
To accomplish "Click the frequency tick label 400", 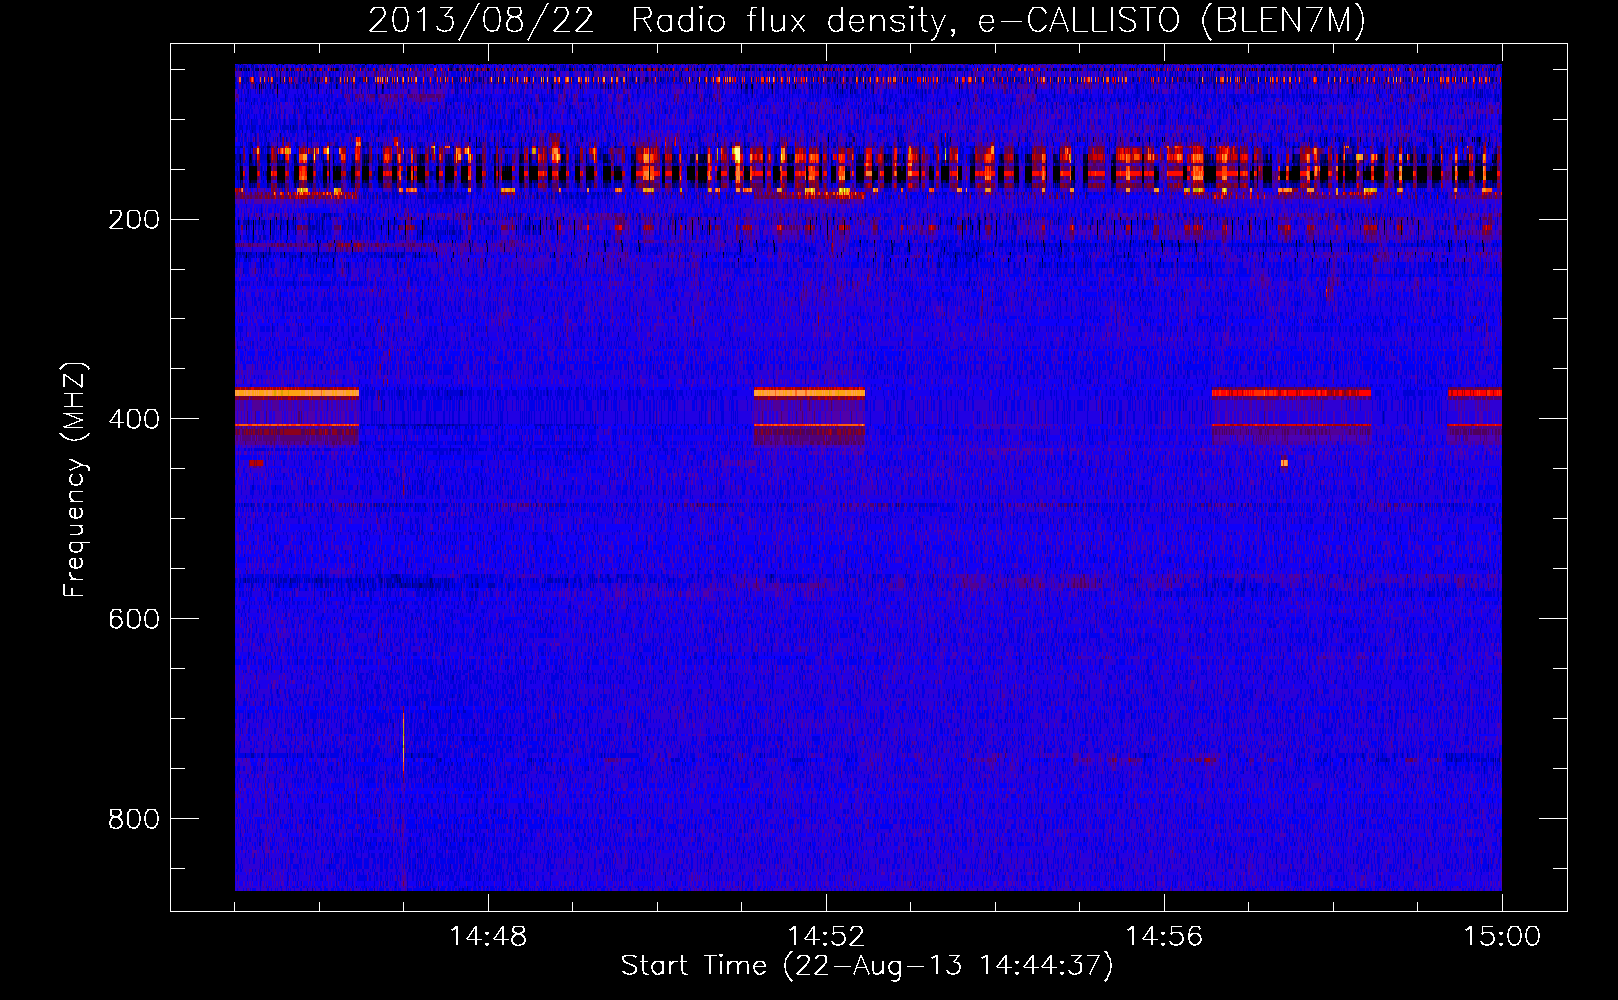I will [134, 419].
